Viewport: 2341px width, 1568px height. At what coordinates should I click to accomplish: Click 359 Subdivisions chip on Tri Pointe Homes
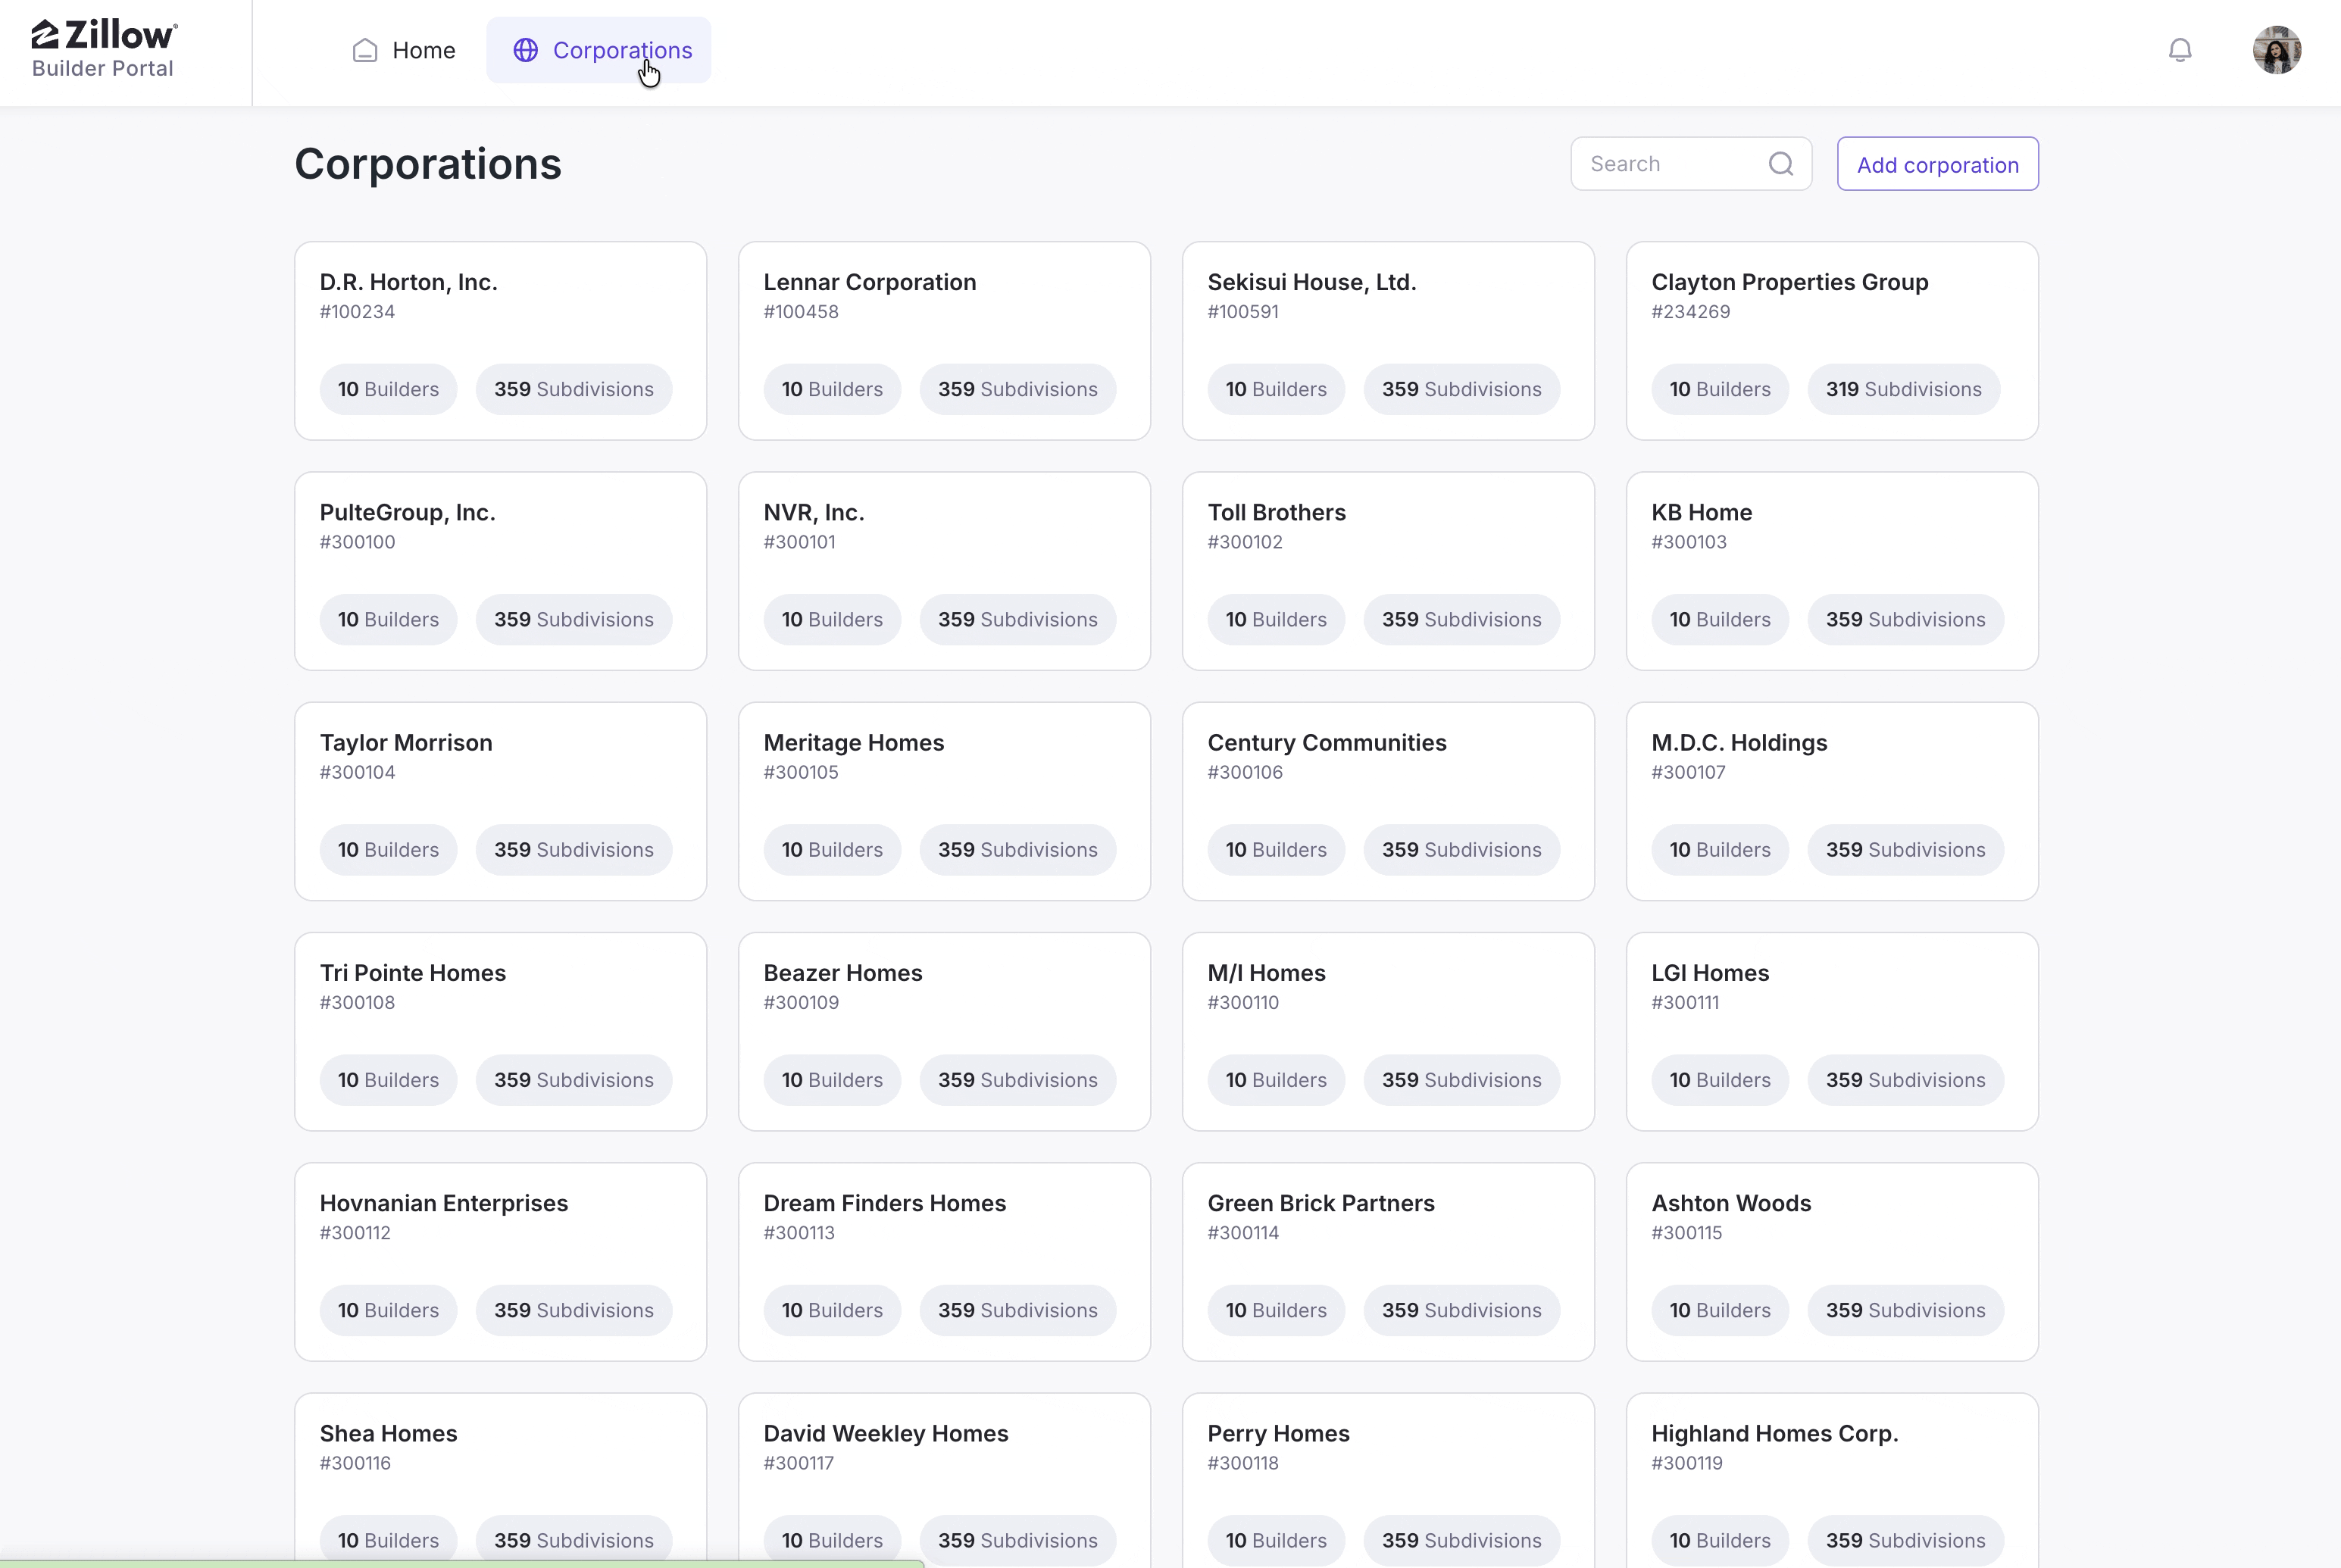[574, 1080]
